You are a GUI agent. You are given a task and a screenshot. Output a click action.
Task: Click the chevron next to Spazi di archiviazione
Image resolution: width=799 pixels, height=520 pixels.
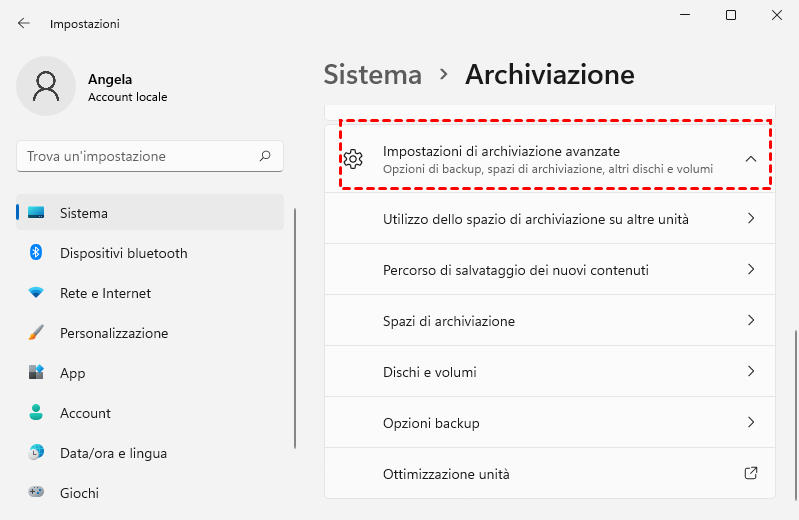point(750,321)
